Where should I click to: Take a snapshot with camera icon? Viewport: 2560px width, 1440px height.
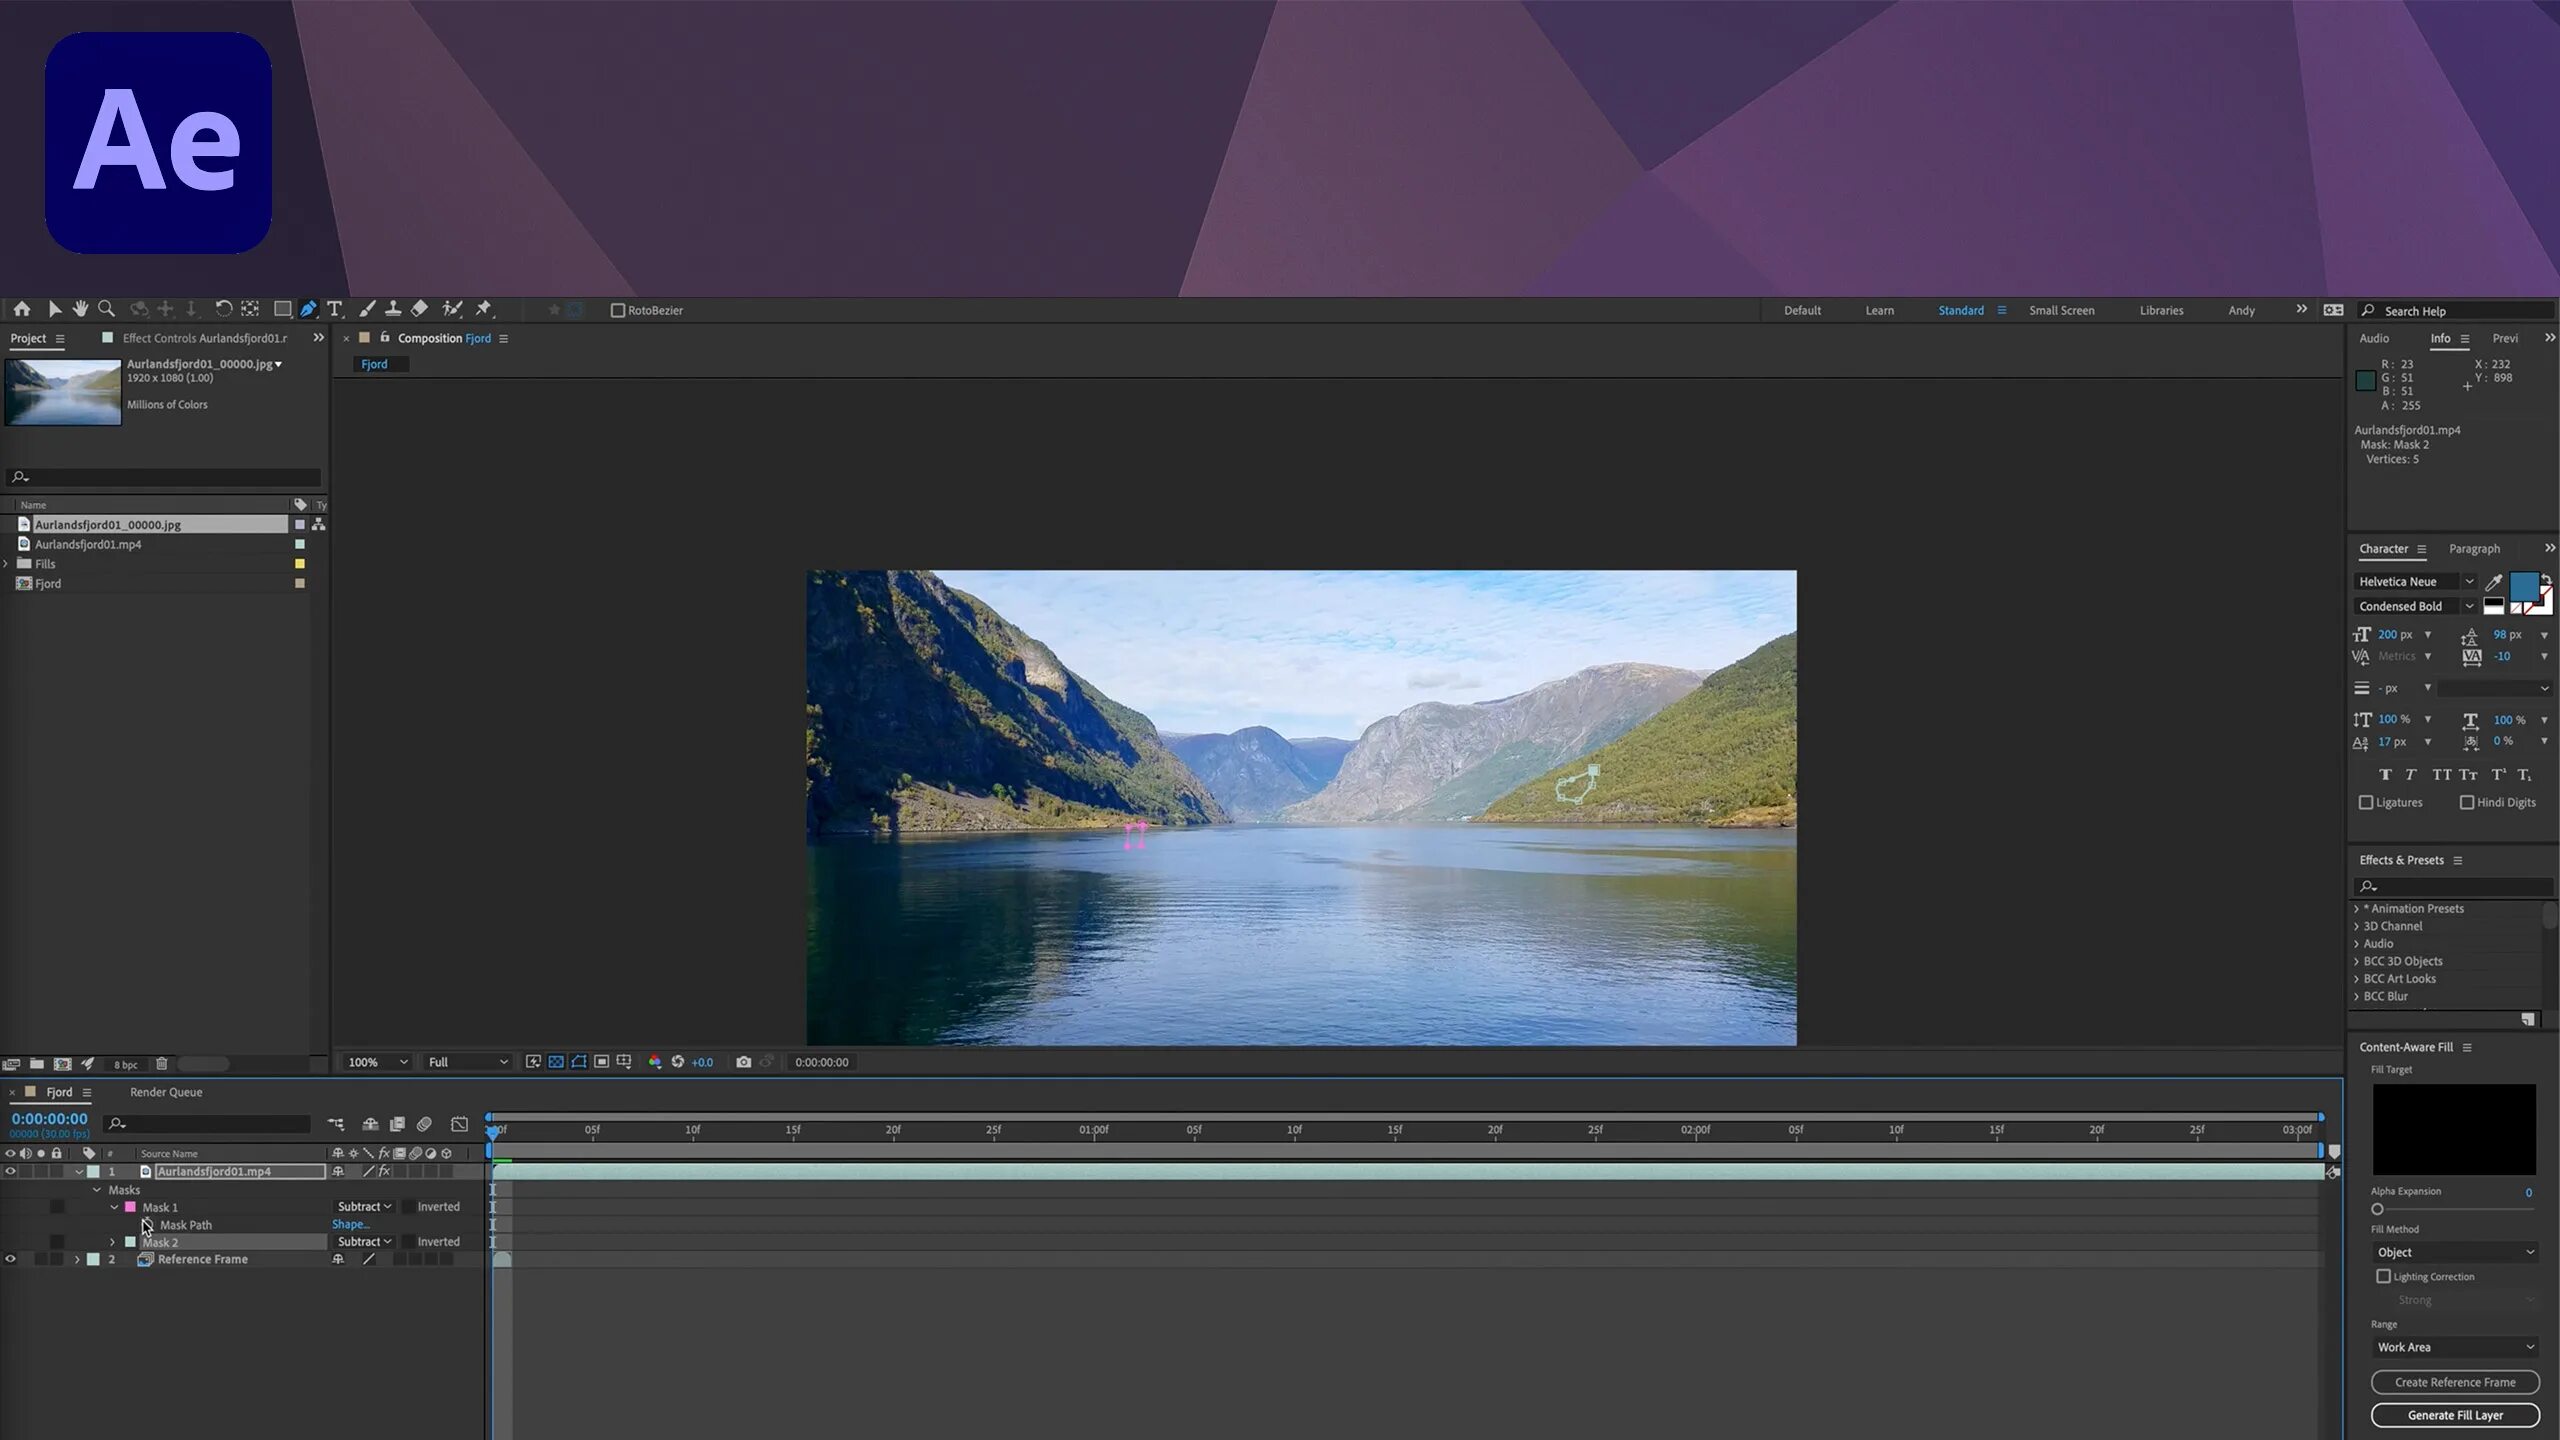[x=743, y=1062]
